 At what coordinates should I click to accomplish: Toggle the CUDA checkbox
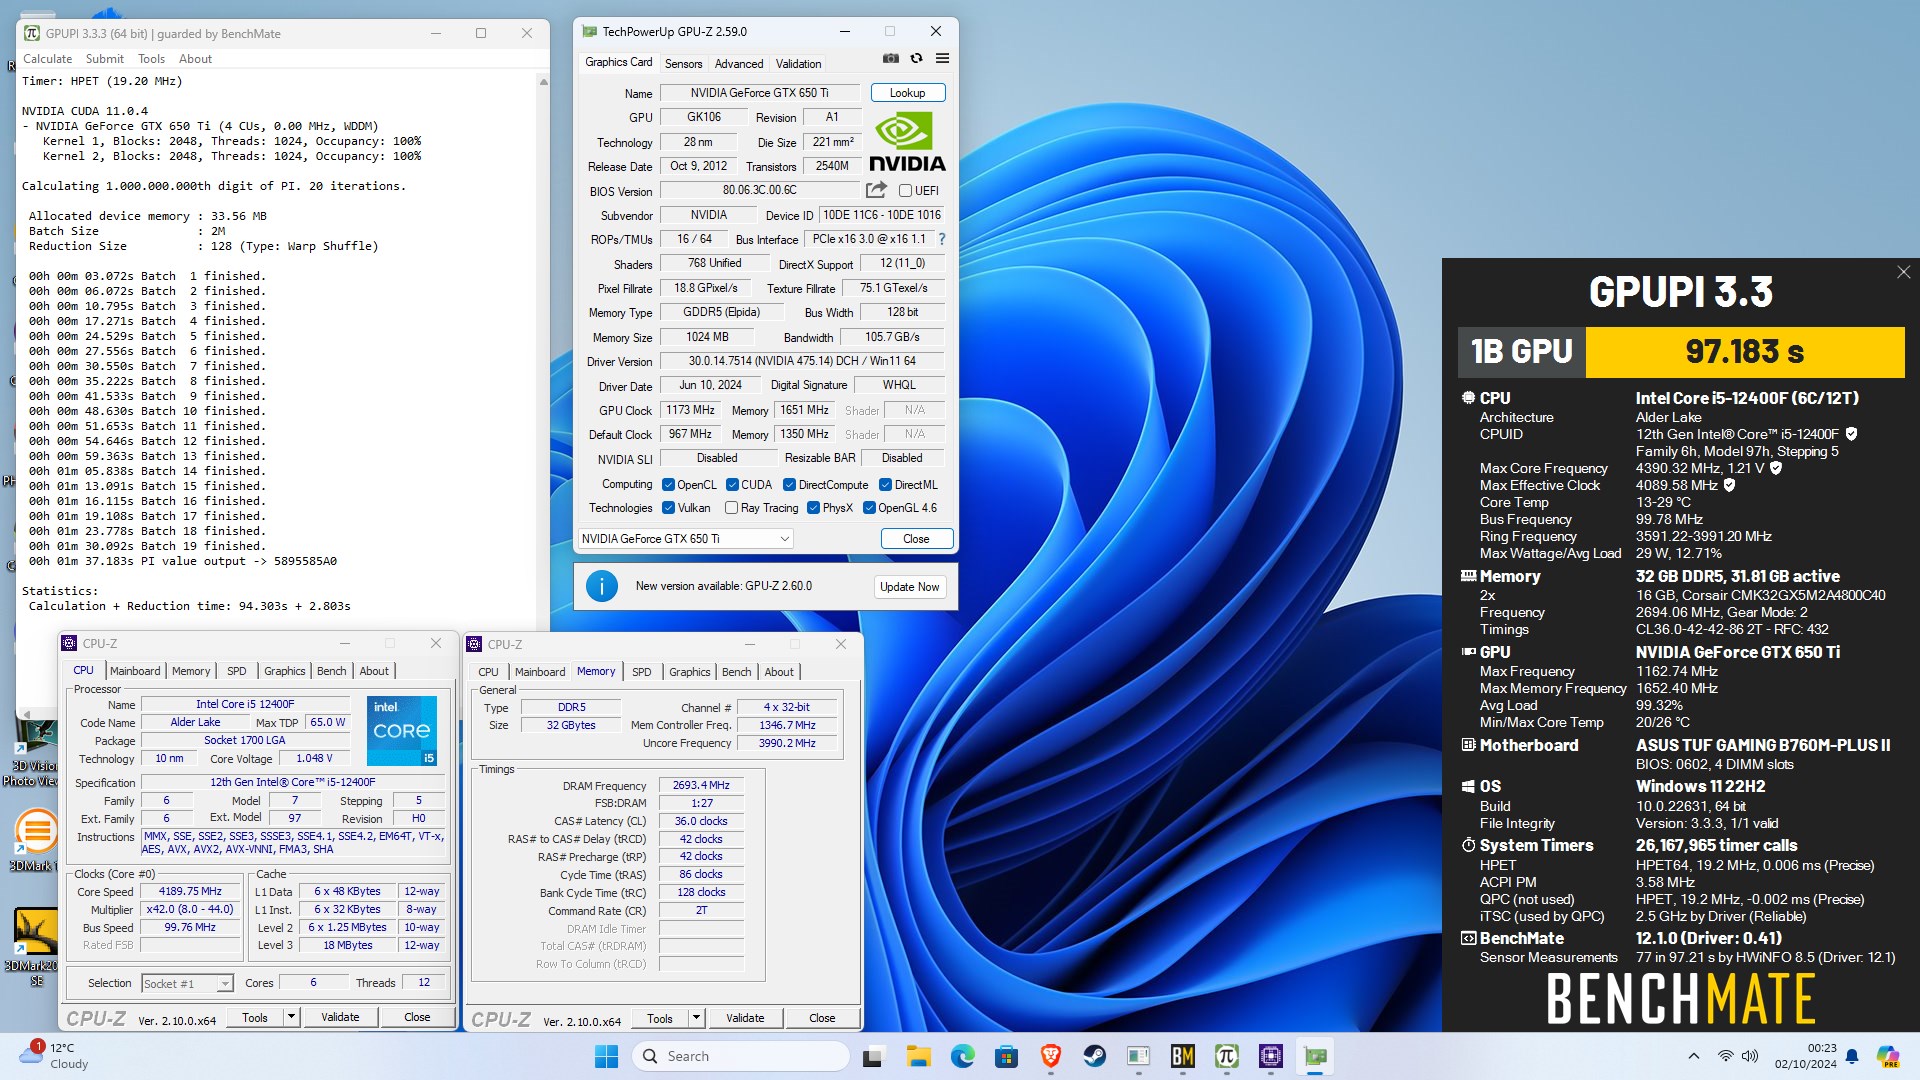coord(732,485)
